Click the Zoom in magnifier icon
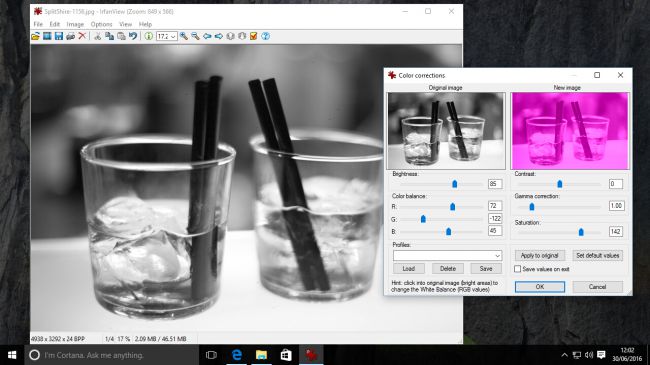 [184, 36]
